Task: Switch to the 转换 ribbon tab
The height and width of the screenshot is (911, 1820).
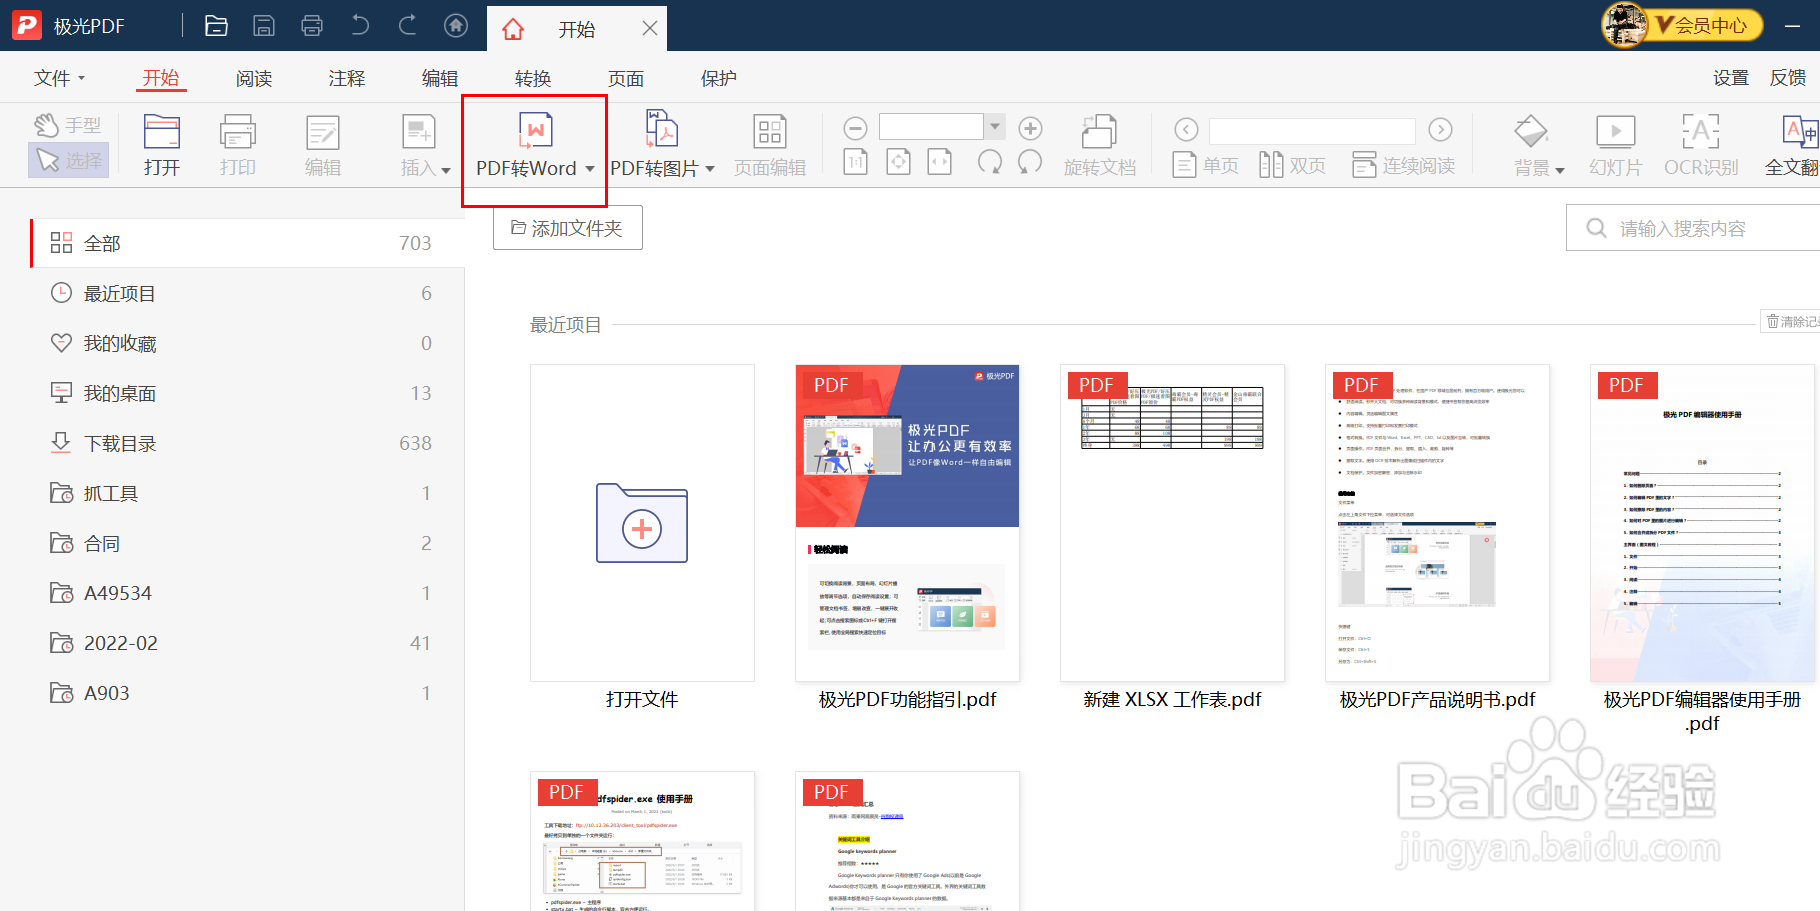Action: tap(533, 77)
